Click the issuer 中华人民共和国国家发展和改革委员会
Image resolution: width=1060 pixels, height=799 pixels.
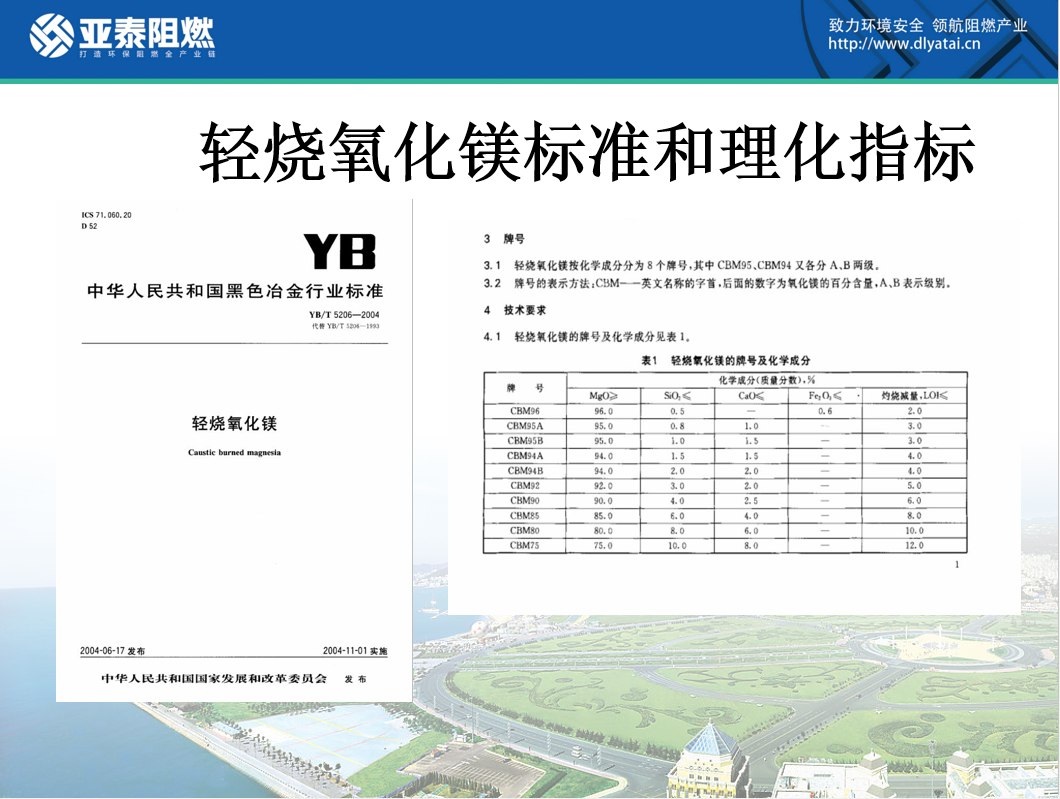214,679
